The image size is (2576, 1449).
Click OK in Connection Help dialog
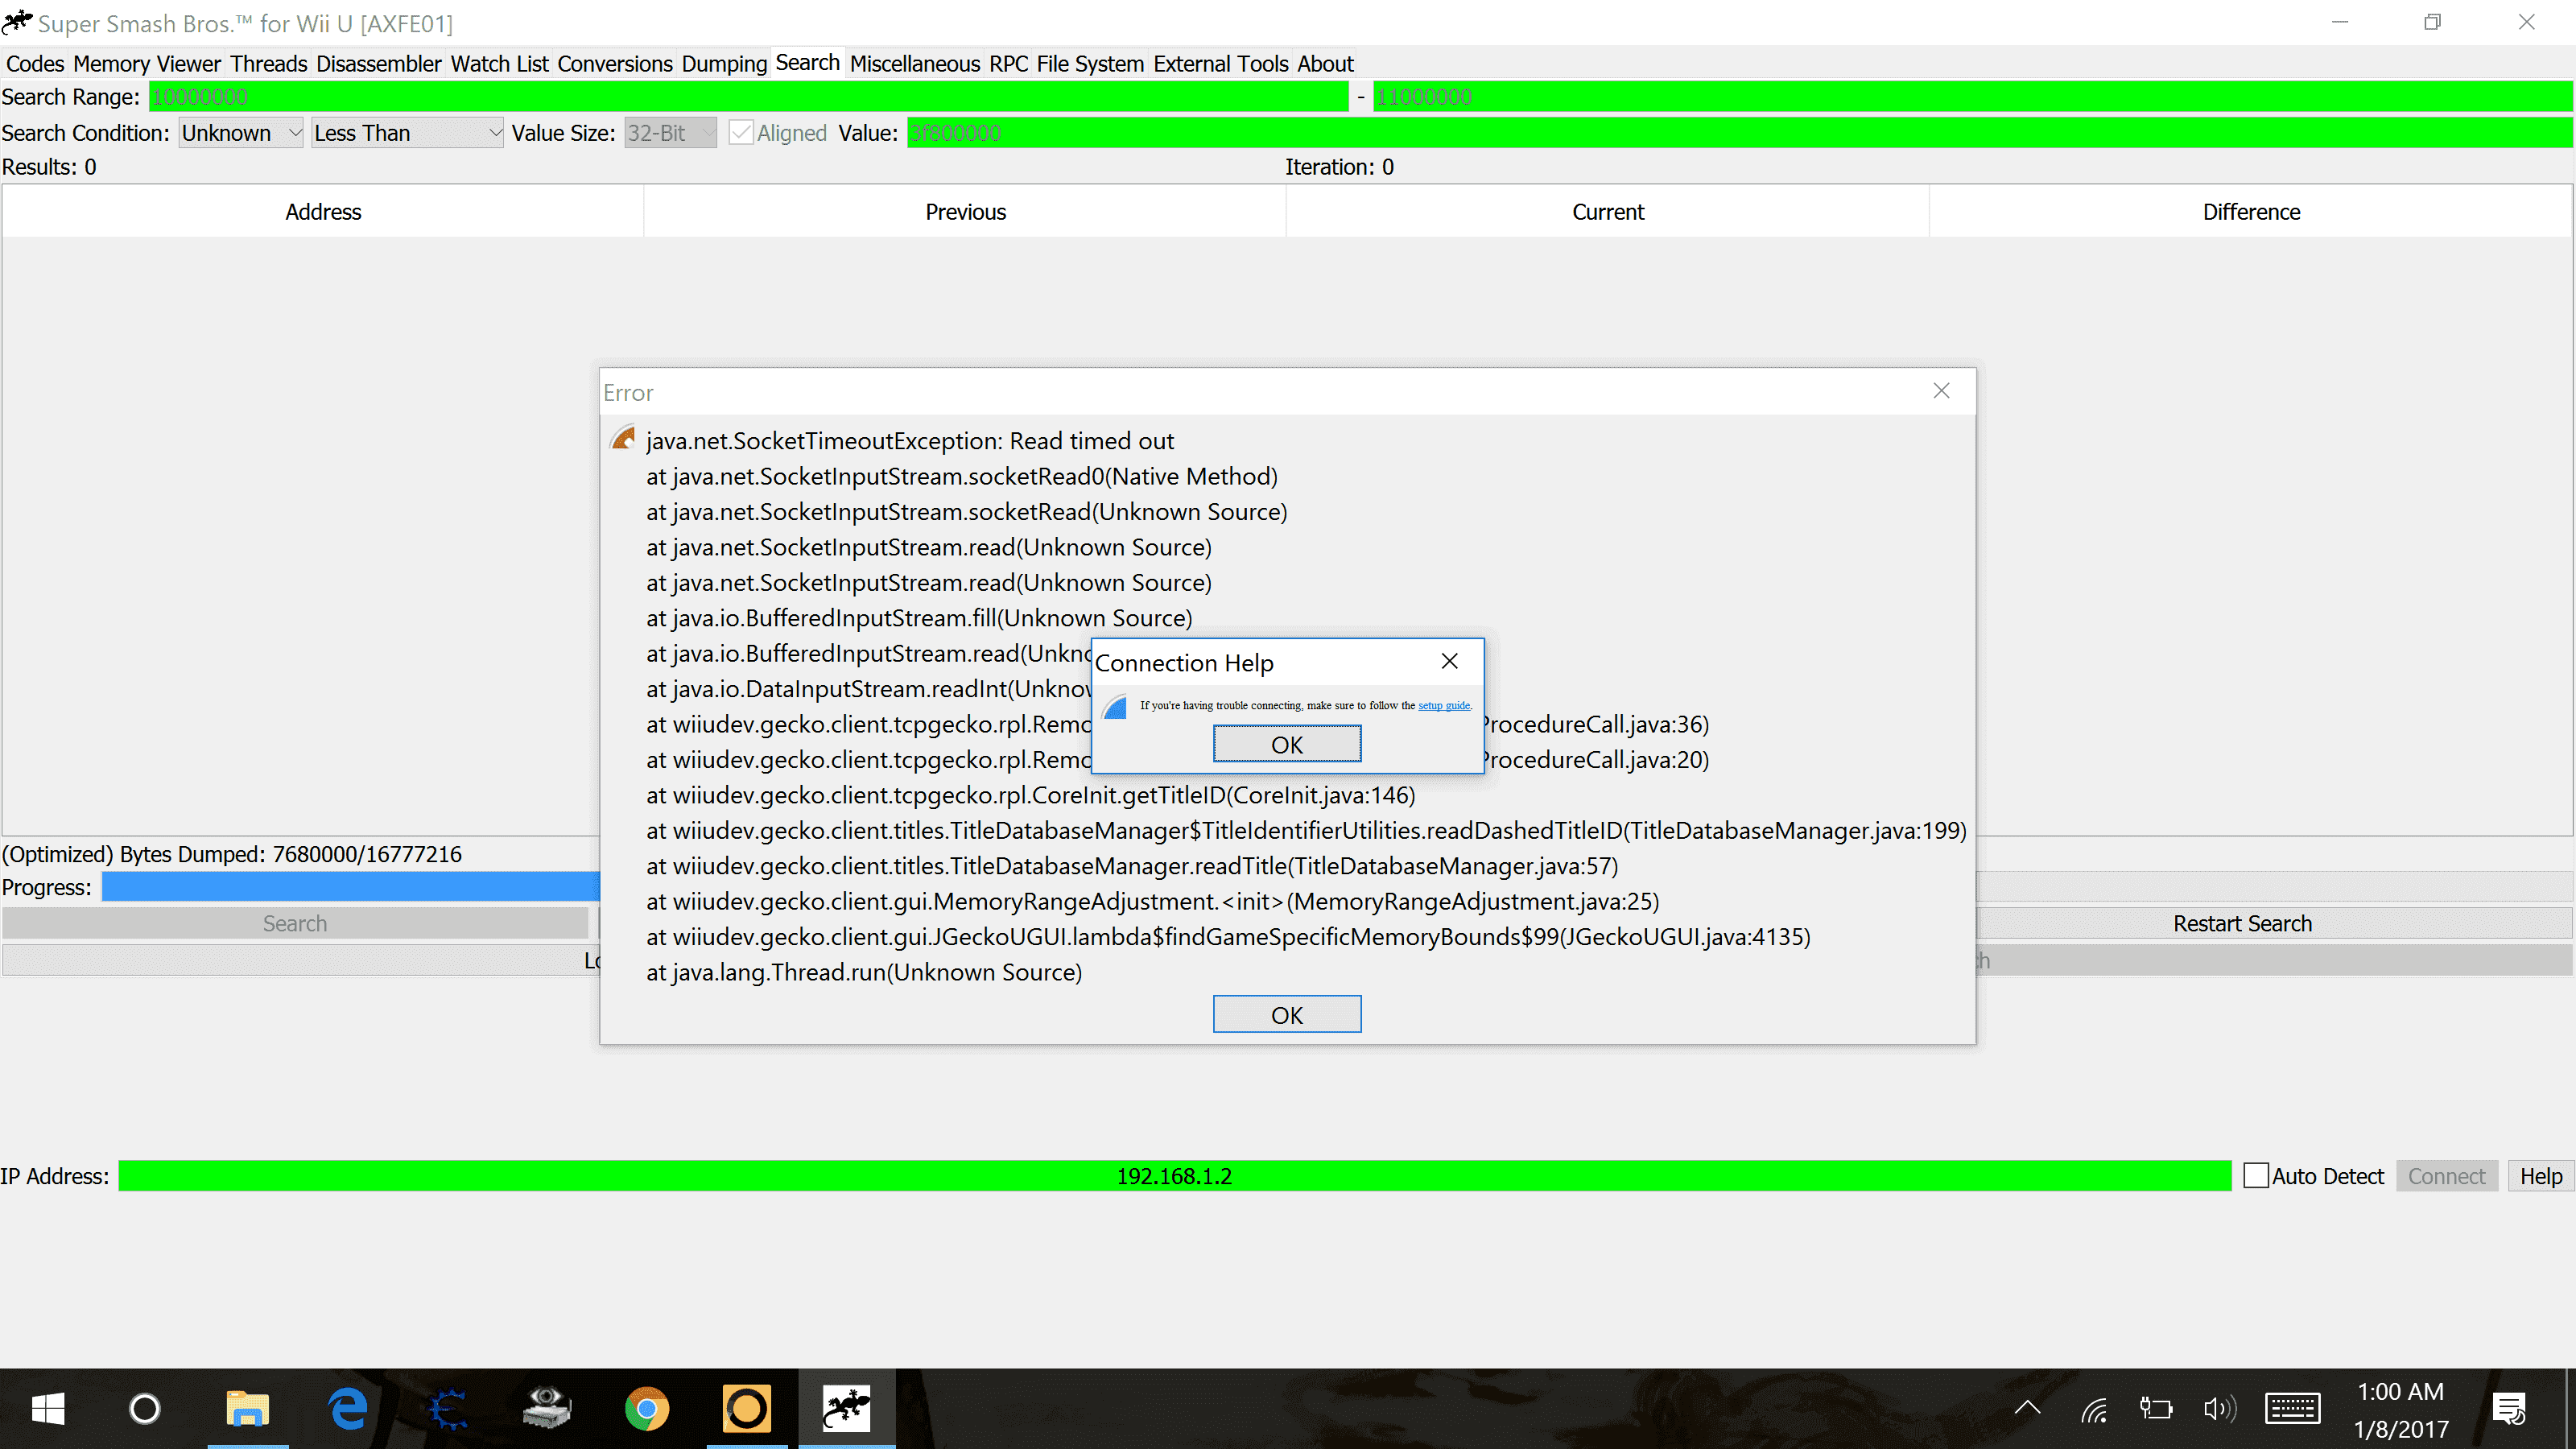pyautogui.click(x=1287, y=744)
